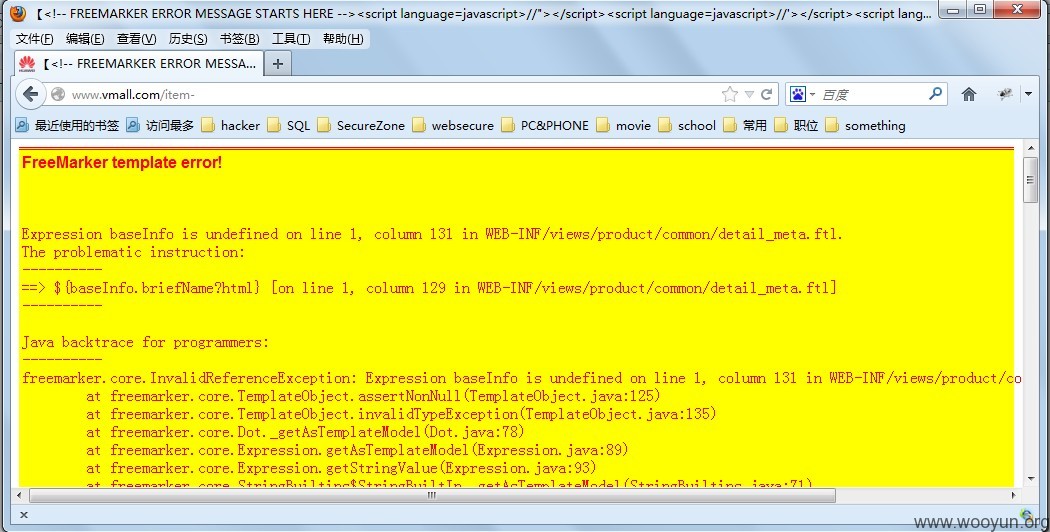Open the 历史(S) menu
The width and height of the screenshot is (1050, 532).
188,39
